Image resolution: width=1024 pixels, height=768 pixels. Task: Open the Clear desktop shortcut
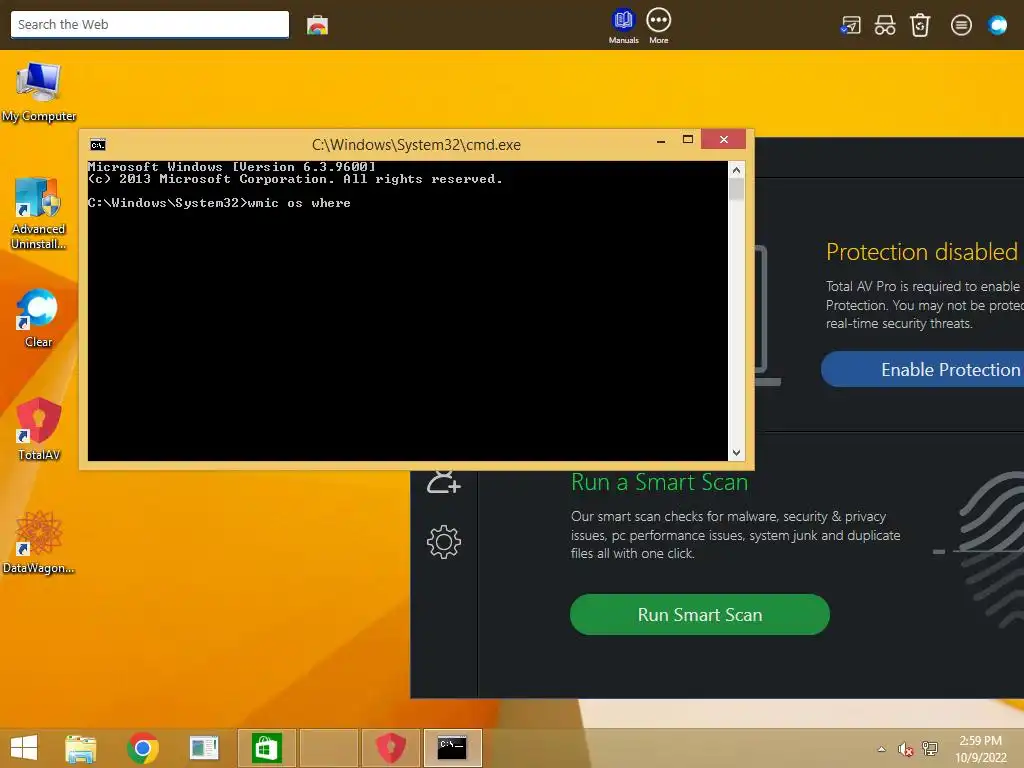(x=38, y=318)
